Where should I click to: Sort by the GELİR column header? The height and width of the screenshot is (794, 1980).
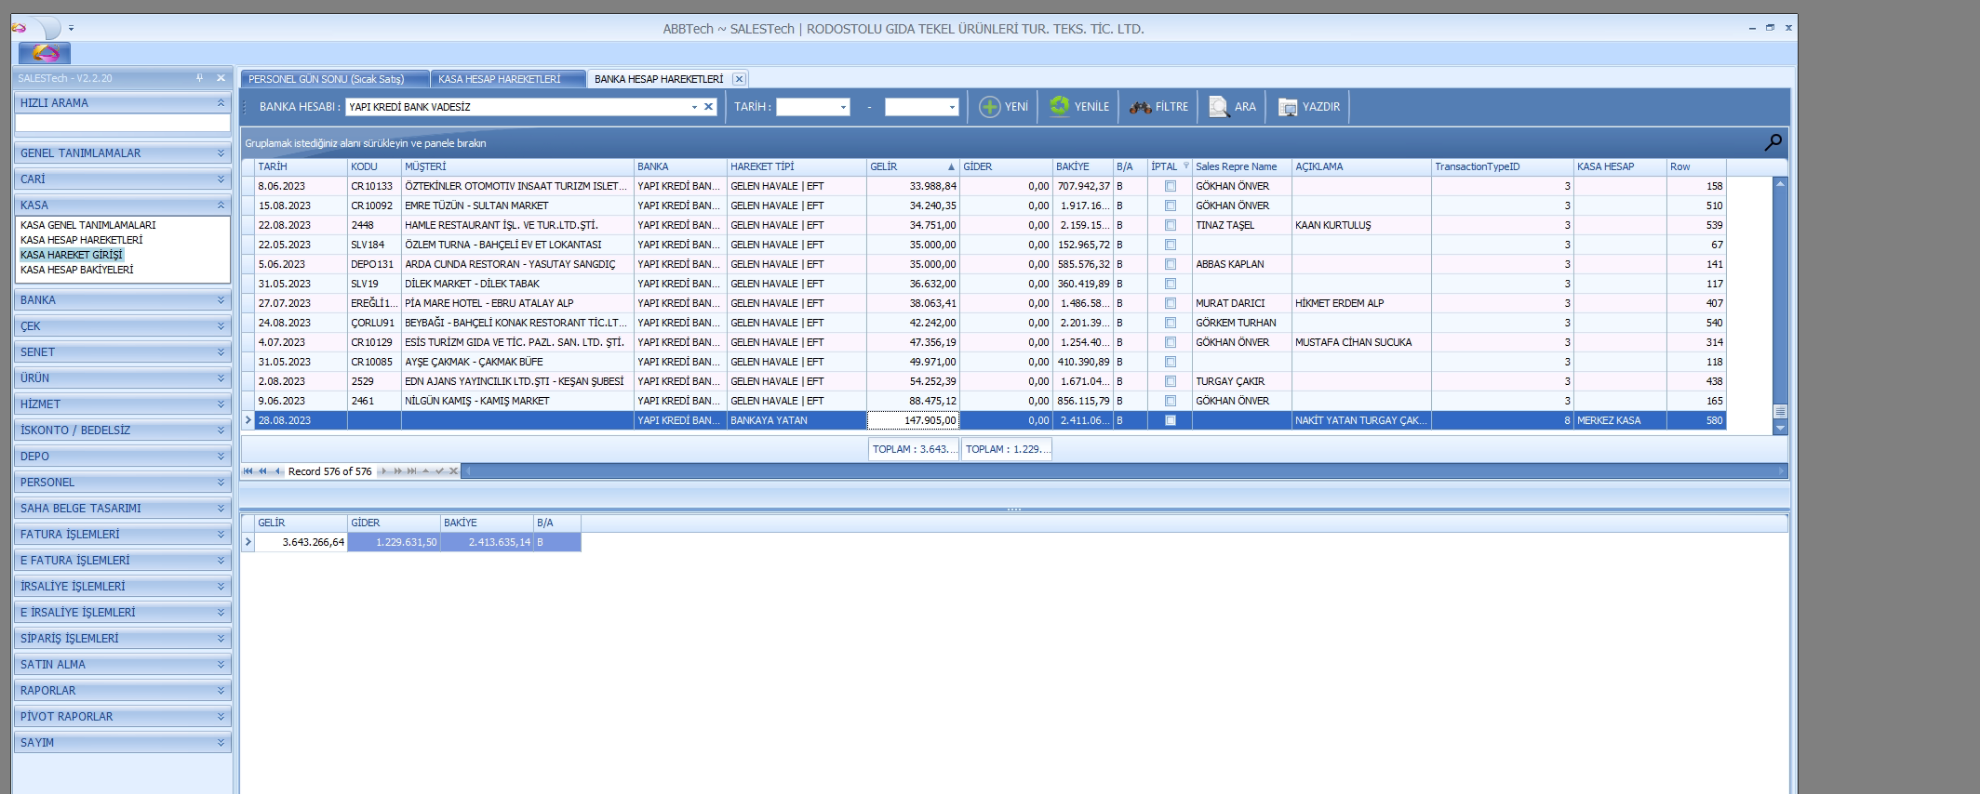[905, 167]
